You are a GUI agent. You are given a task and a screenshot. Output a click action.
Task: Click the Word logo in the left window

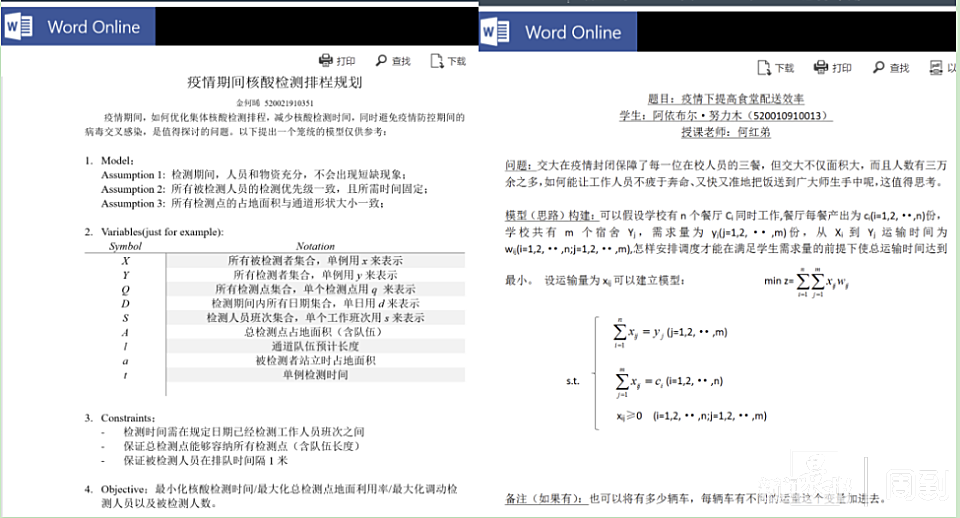pyautogui.click(x=19, y=27)
